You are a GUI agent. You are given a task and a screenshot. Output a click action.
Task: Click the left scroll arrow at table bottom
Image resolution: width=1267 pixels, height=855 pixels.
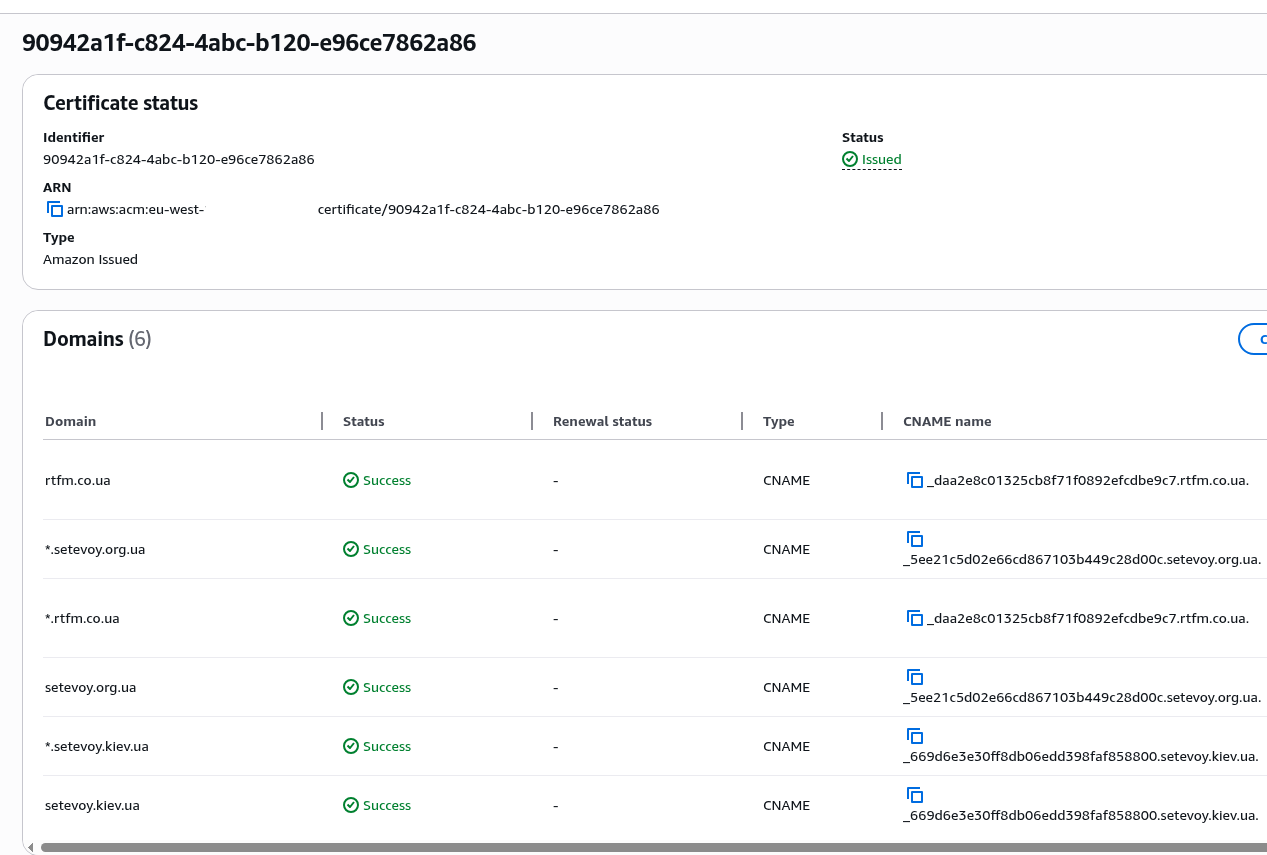point(31,847)
